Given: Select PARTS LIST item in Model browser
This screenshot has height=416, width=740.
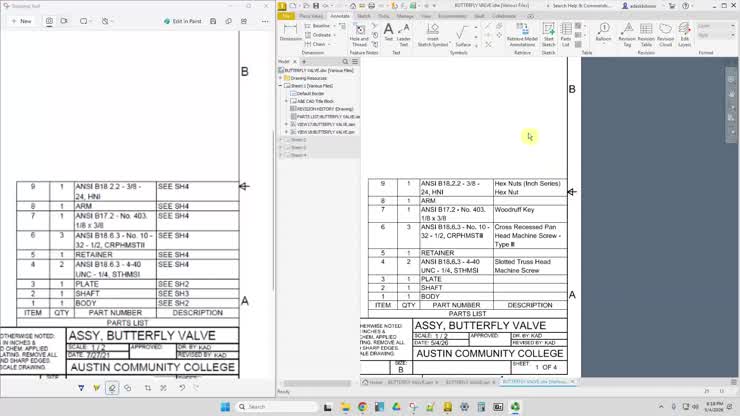Looking at the screenshot, I should 325,117.
